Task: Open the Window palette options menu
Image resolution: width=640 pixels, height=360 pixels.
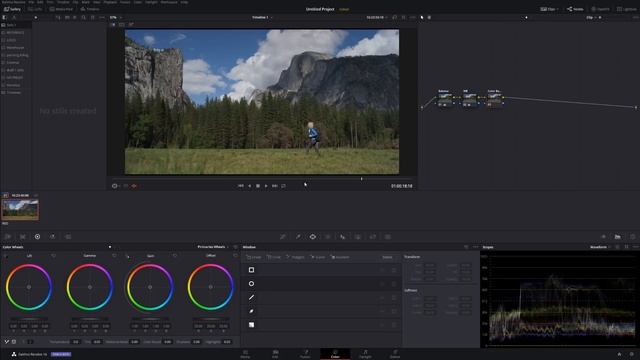Action: (476, 247)
